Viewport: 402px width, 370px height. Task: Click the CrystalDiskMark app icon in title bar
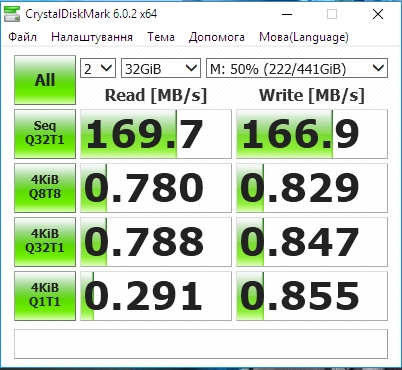(x=12, y=14)
